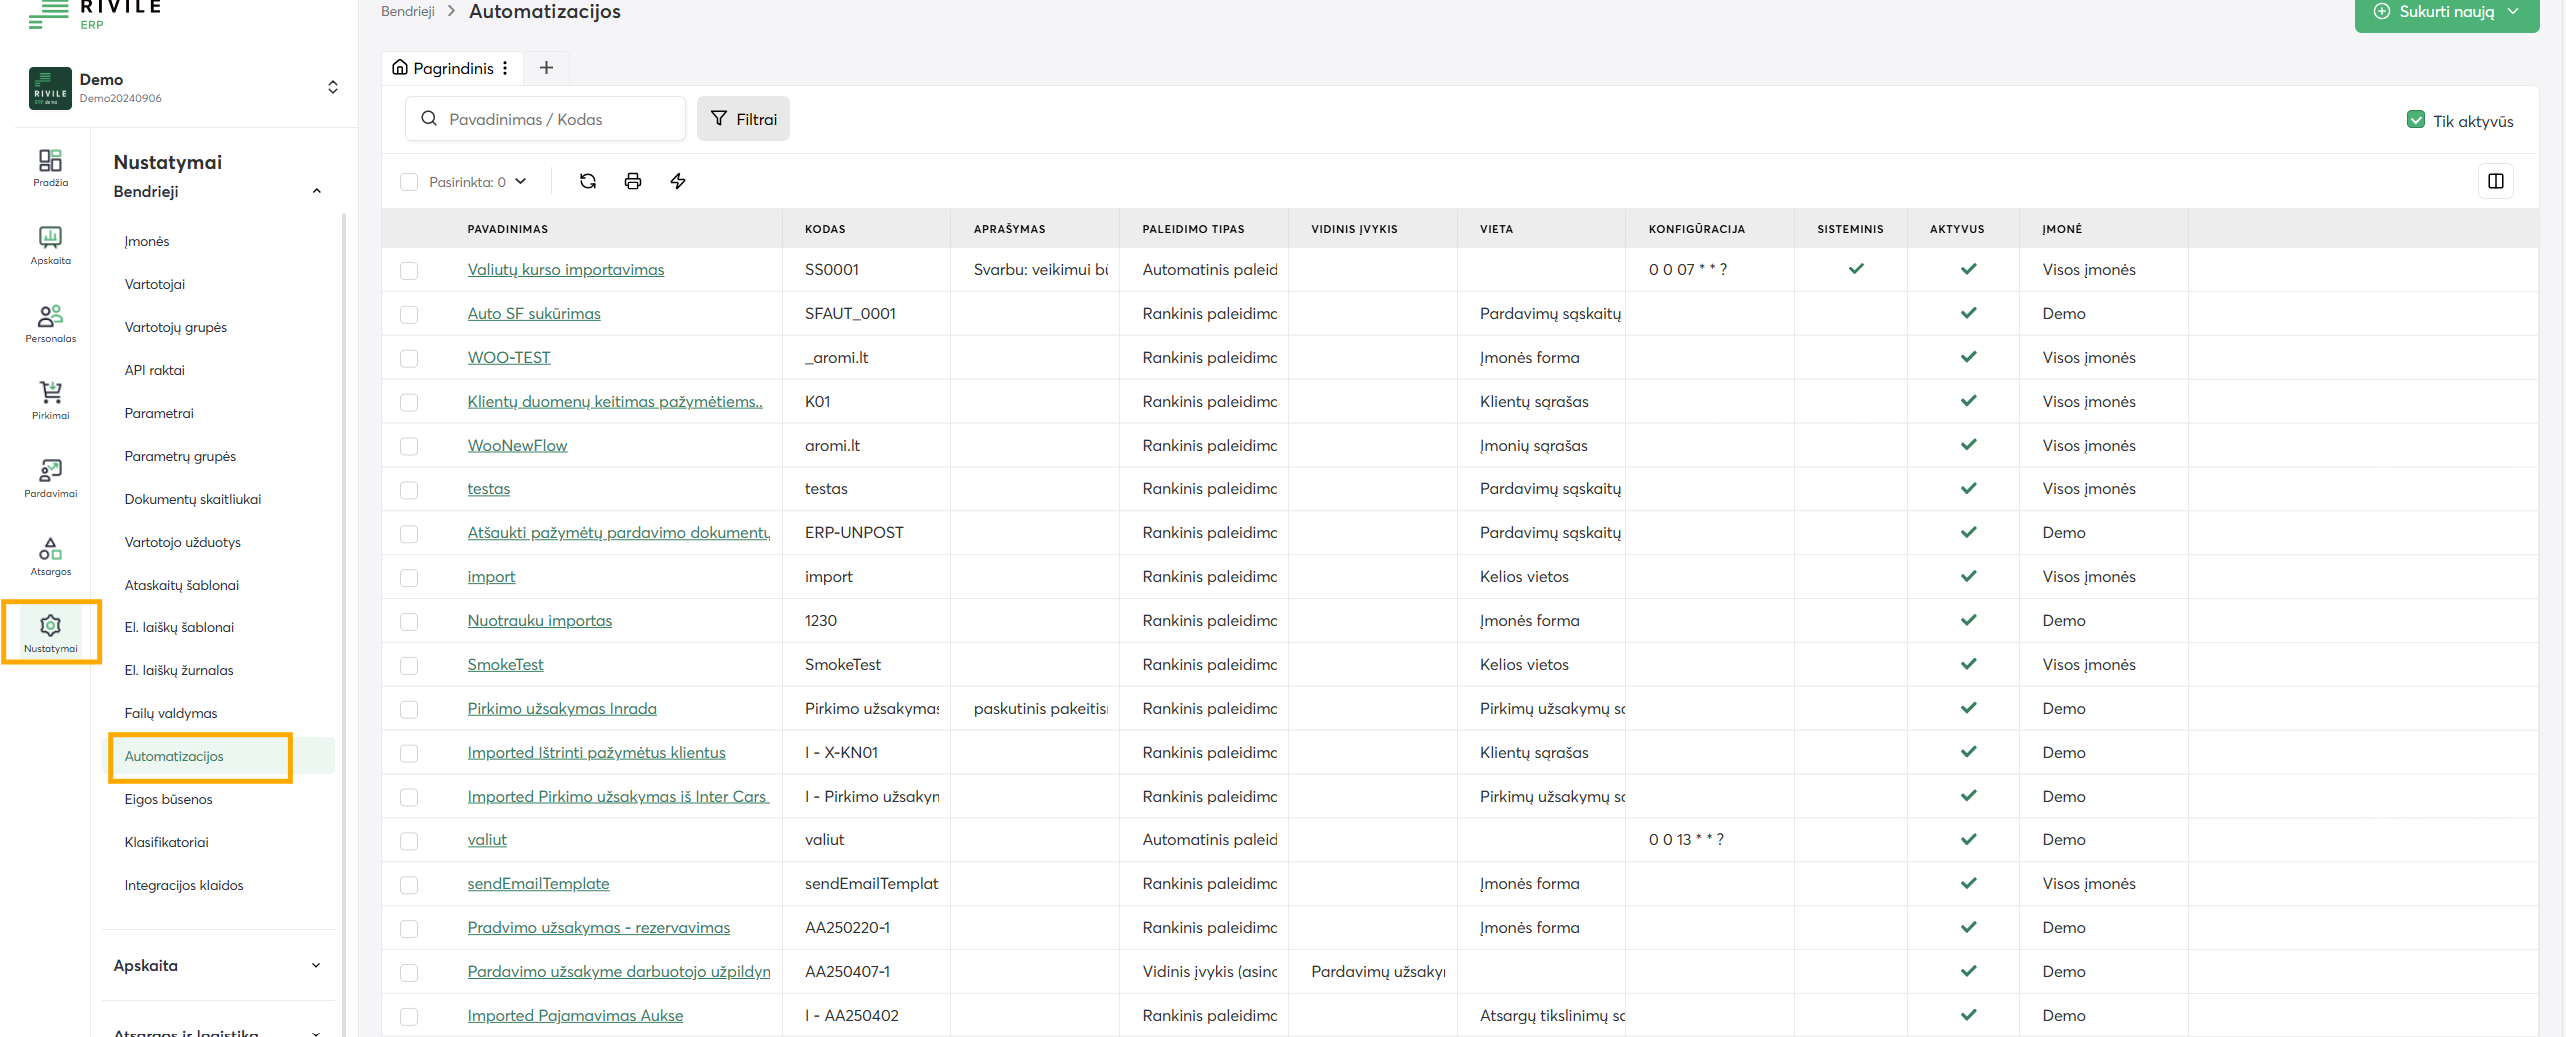The image size is (2566, 1037).
Task: Click the refresh list icon
Action: coord(588,181)
